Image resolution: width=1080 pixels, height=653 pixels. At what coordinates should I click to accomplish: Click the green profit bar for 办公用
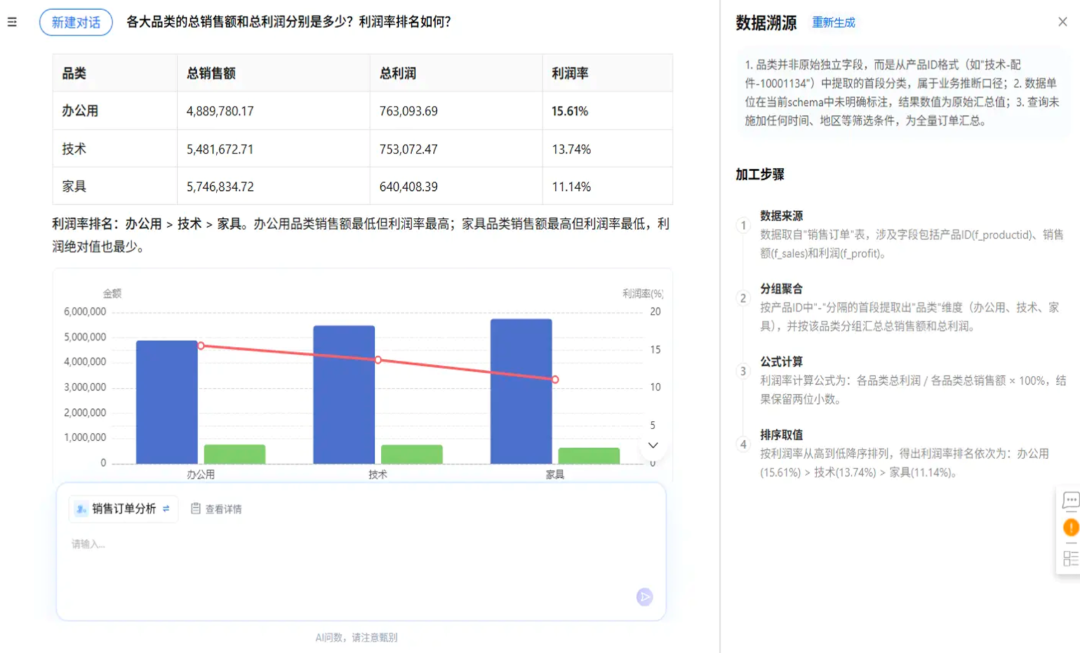pos(234,455)
